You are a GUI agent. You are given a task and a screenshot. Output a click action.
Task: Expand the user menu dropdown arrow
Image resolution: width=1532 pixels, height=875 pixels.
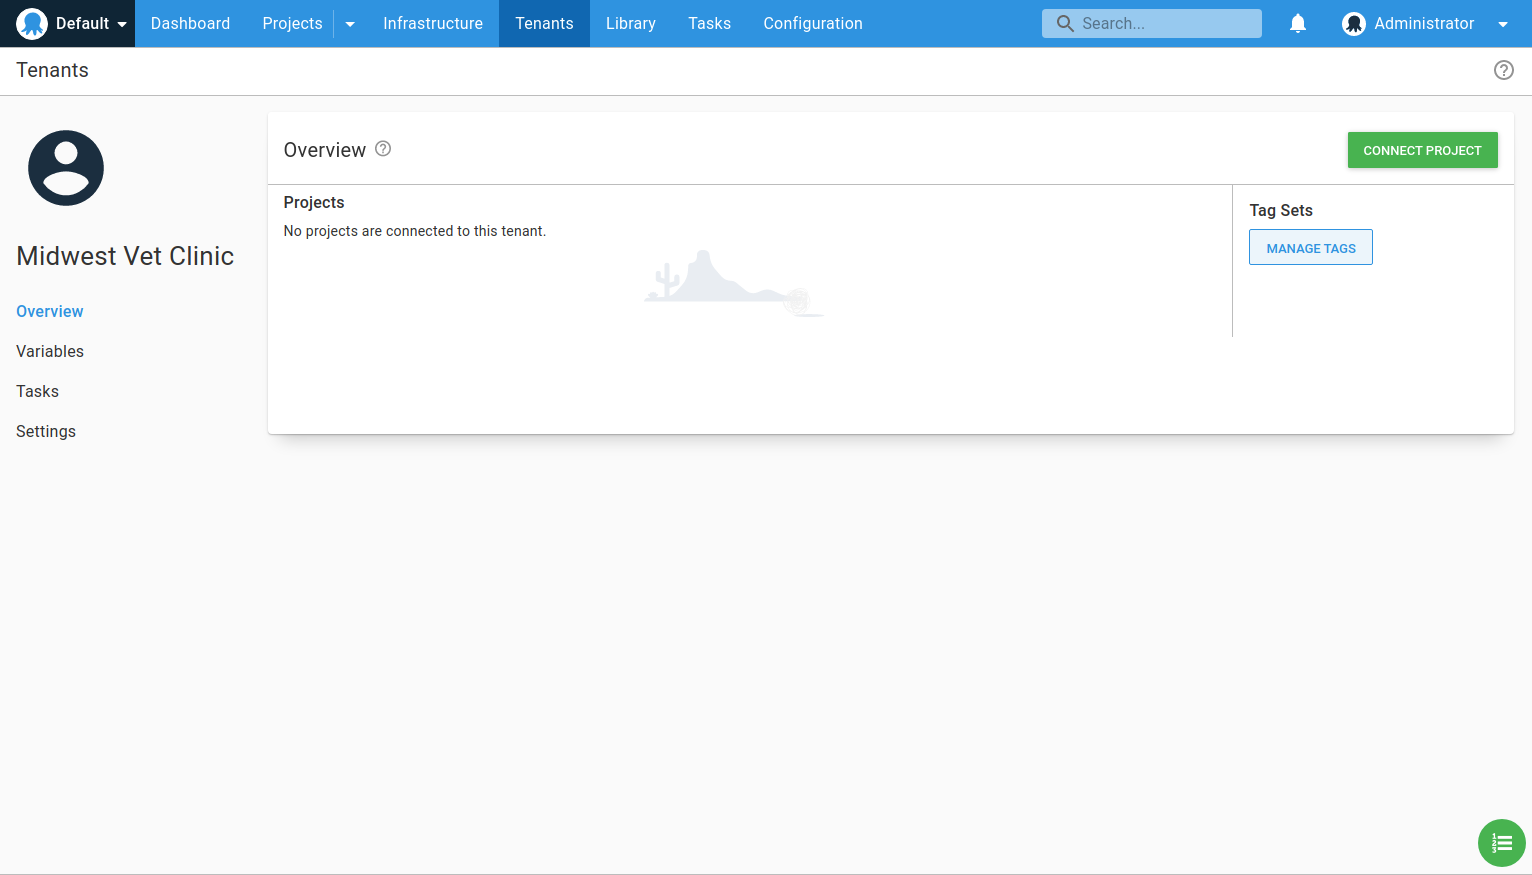pos(1503,24)
